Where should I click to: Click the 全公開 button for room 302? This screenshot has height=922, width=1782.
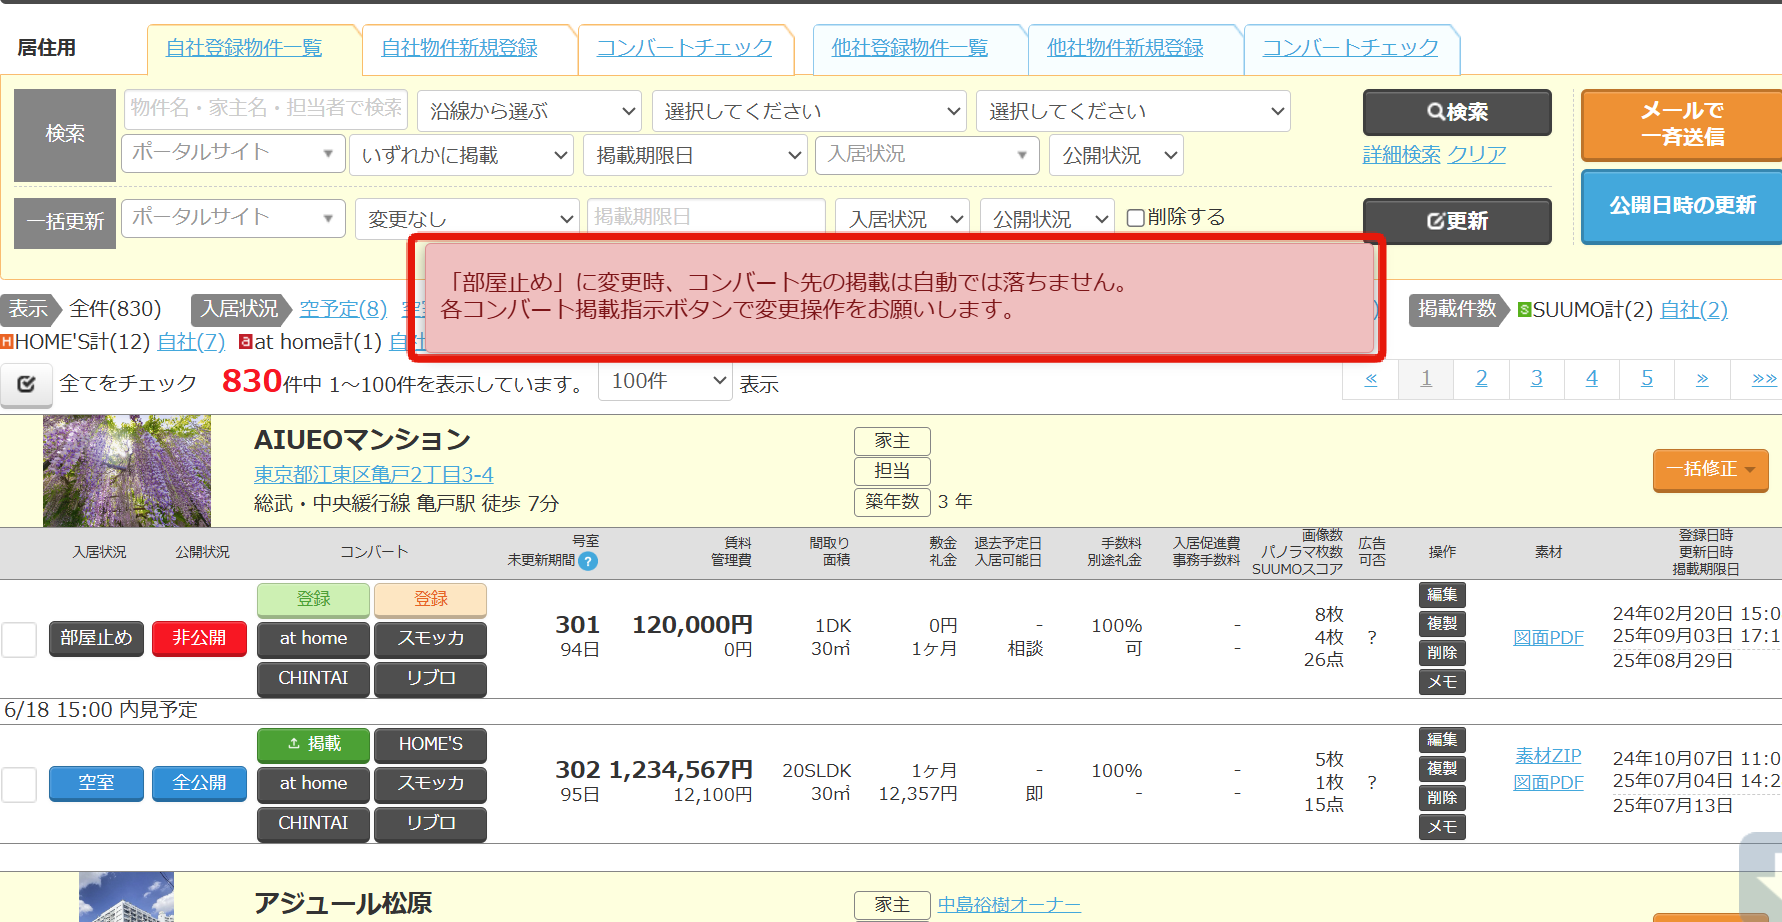199,783
